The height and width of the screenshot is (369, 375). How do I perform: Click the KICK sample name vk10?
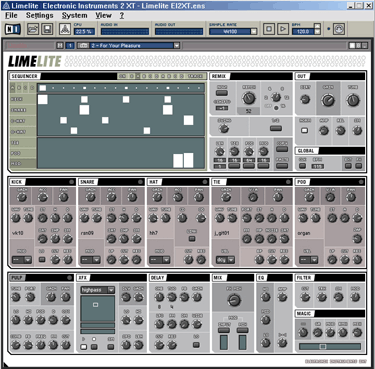pyautogui.click(x=17, y=233)
